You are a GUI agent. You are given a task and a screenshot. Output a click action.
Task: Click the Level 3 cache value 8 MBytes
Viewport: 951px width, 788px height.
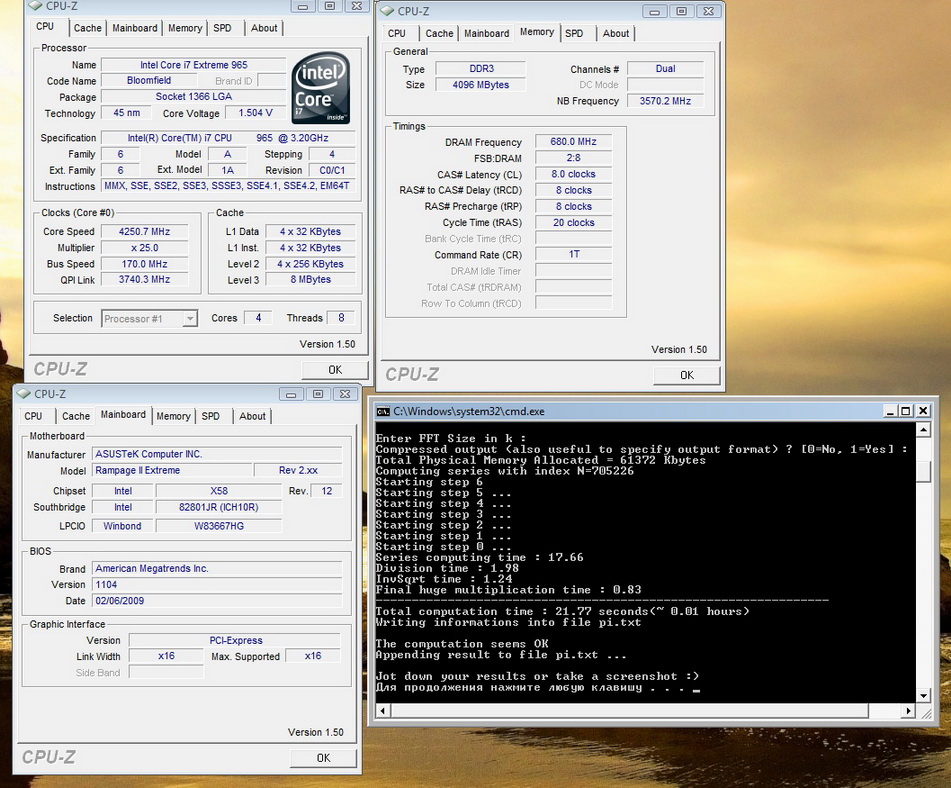[310, 279]
